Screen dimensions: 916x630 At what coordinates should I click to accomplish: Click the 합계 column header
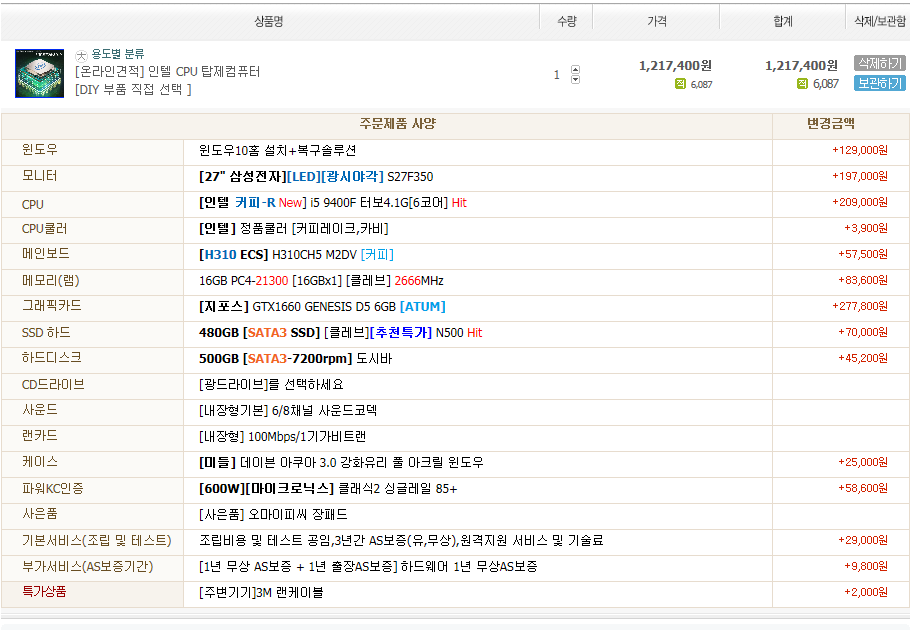(x=783, y=22)
